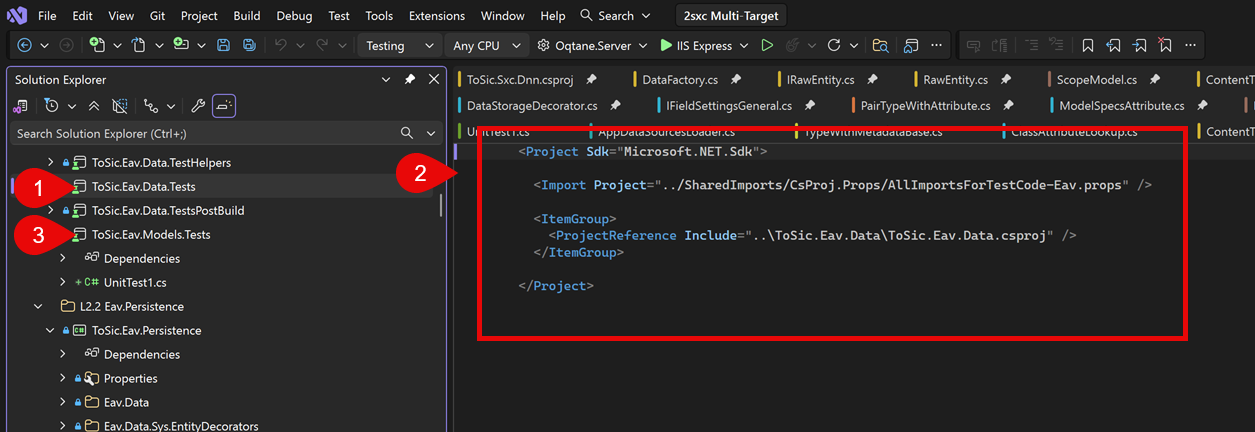Unpin the IRawEntity.cs tab

873,79
